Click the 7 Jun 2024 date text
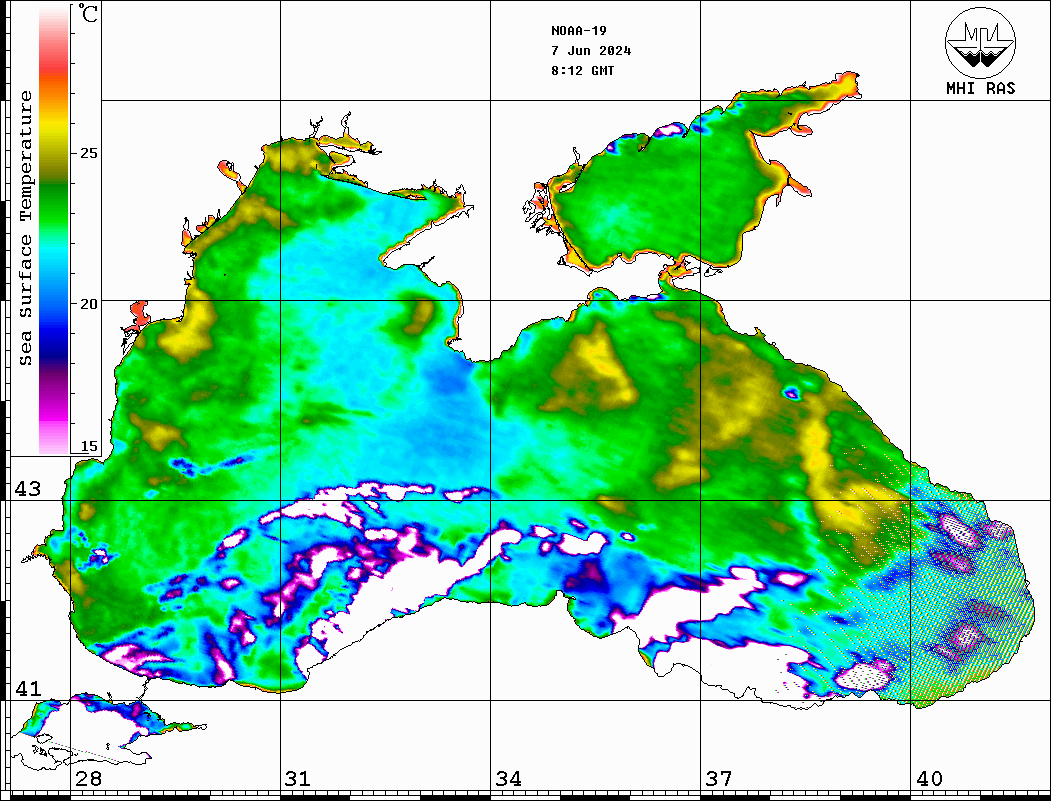Image resolution: width=1051 pixels, height=801 pixels. click(x=591, y=51)
